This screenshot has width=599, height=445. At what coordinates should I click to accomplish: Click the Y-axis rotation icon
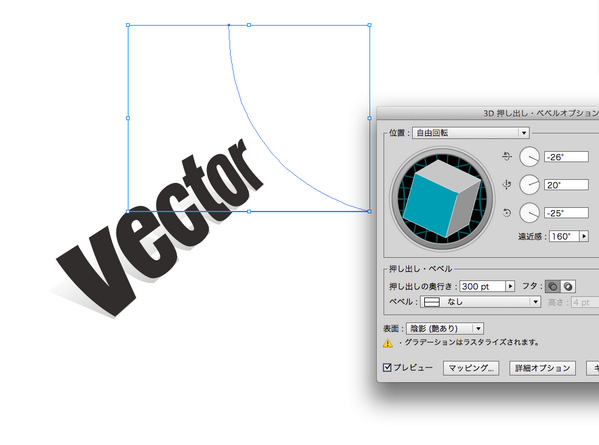coord(507,185)
